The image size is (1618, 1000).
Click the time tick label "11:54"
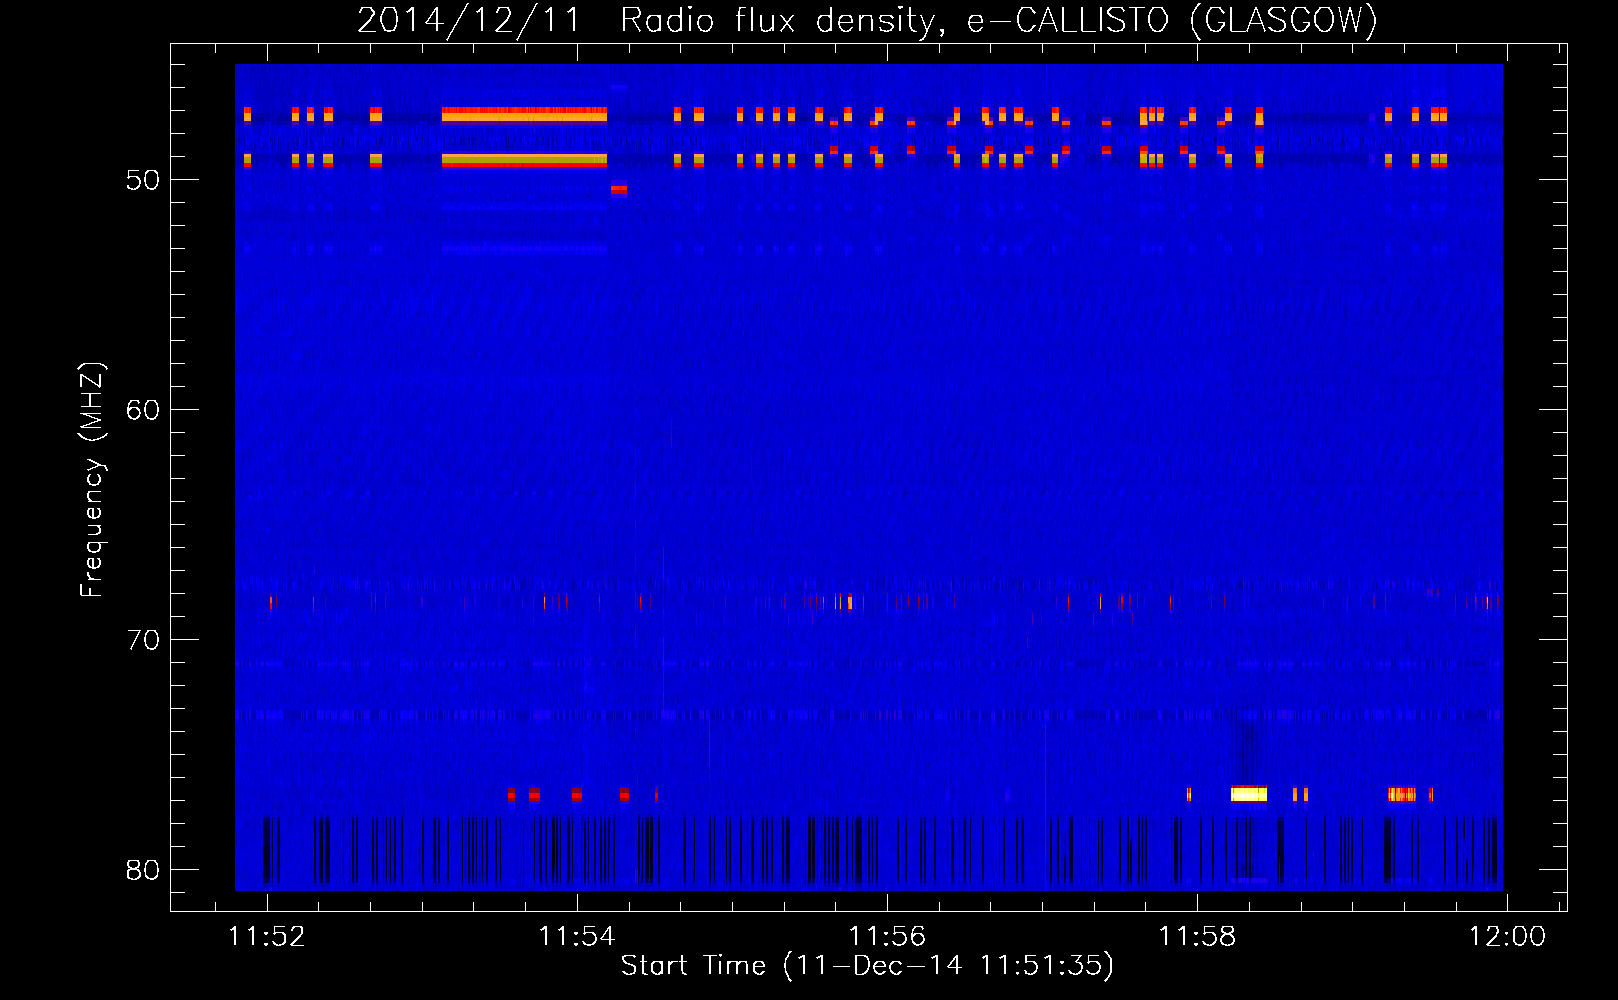(577, 936)
